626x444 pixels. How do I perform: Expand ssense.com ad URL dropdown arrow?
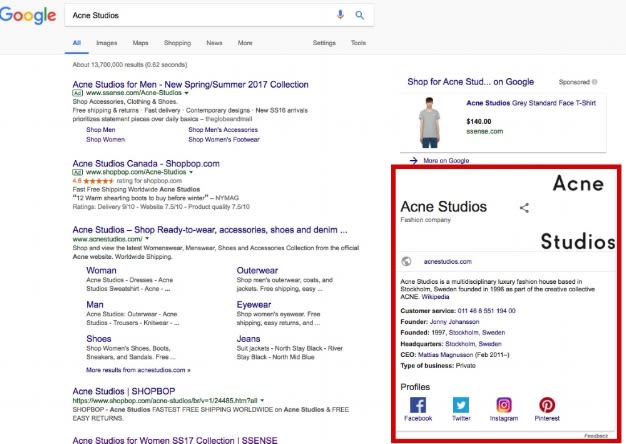click(186, 93)
